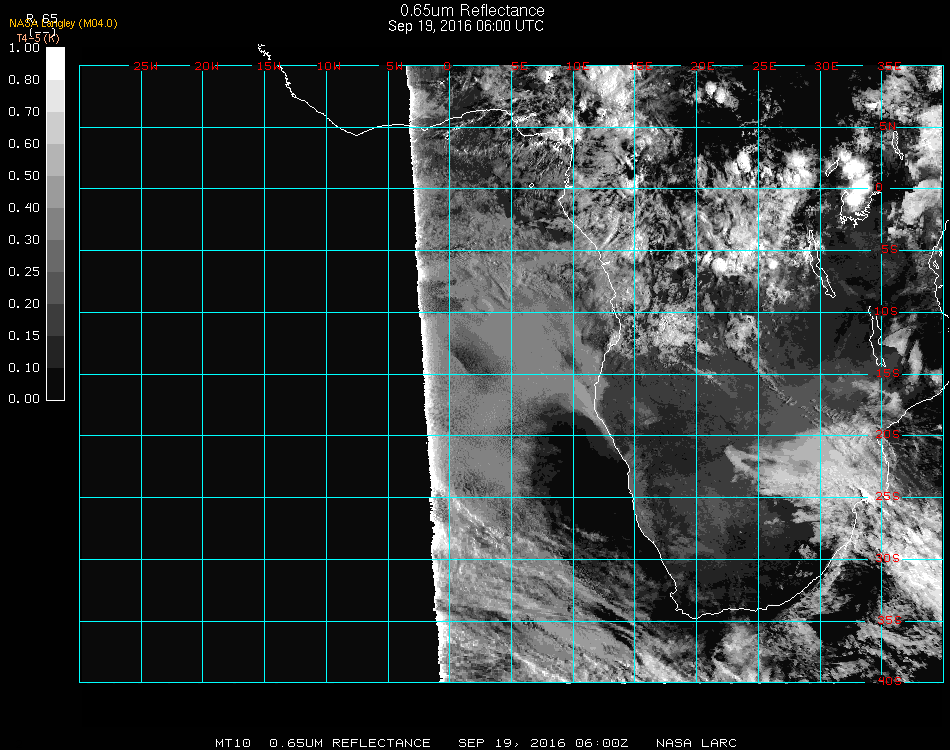
Task: Click the 20S latitude label
Action: 888,435
